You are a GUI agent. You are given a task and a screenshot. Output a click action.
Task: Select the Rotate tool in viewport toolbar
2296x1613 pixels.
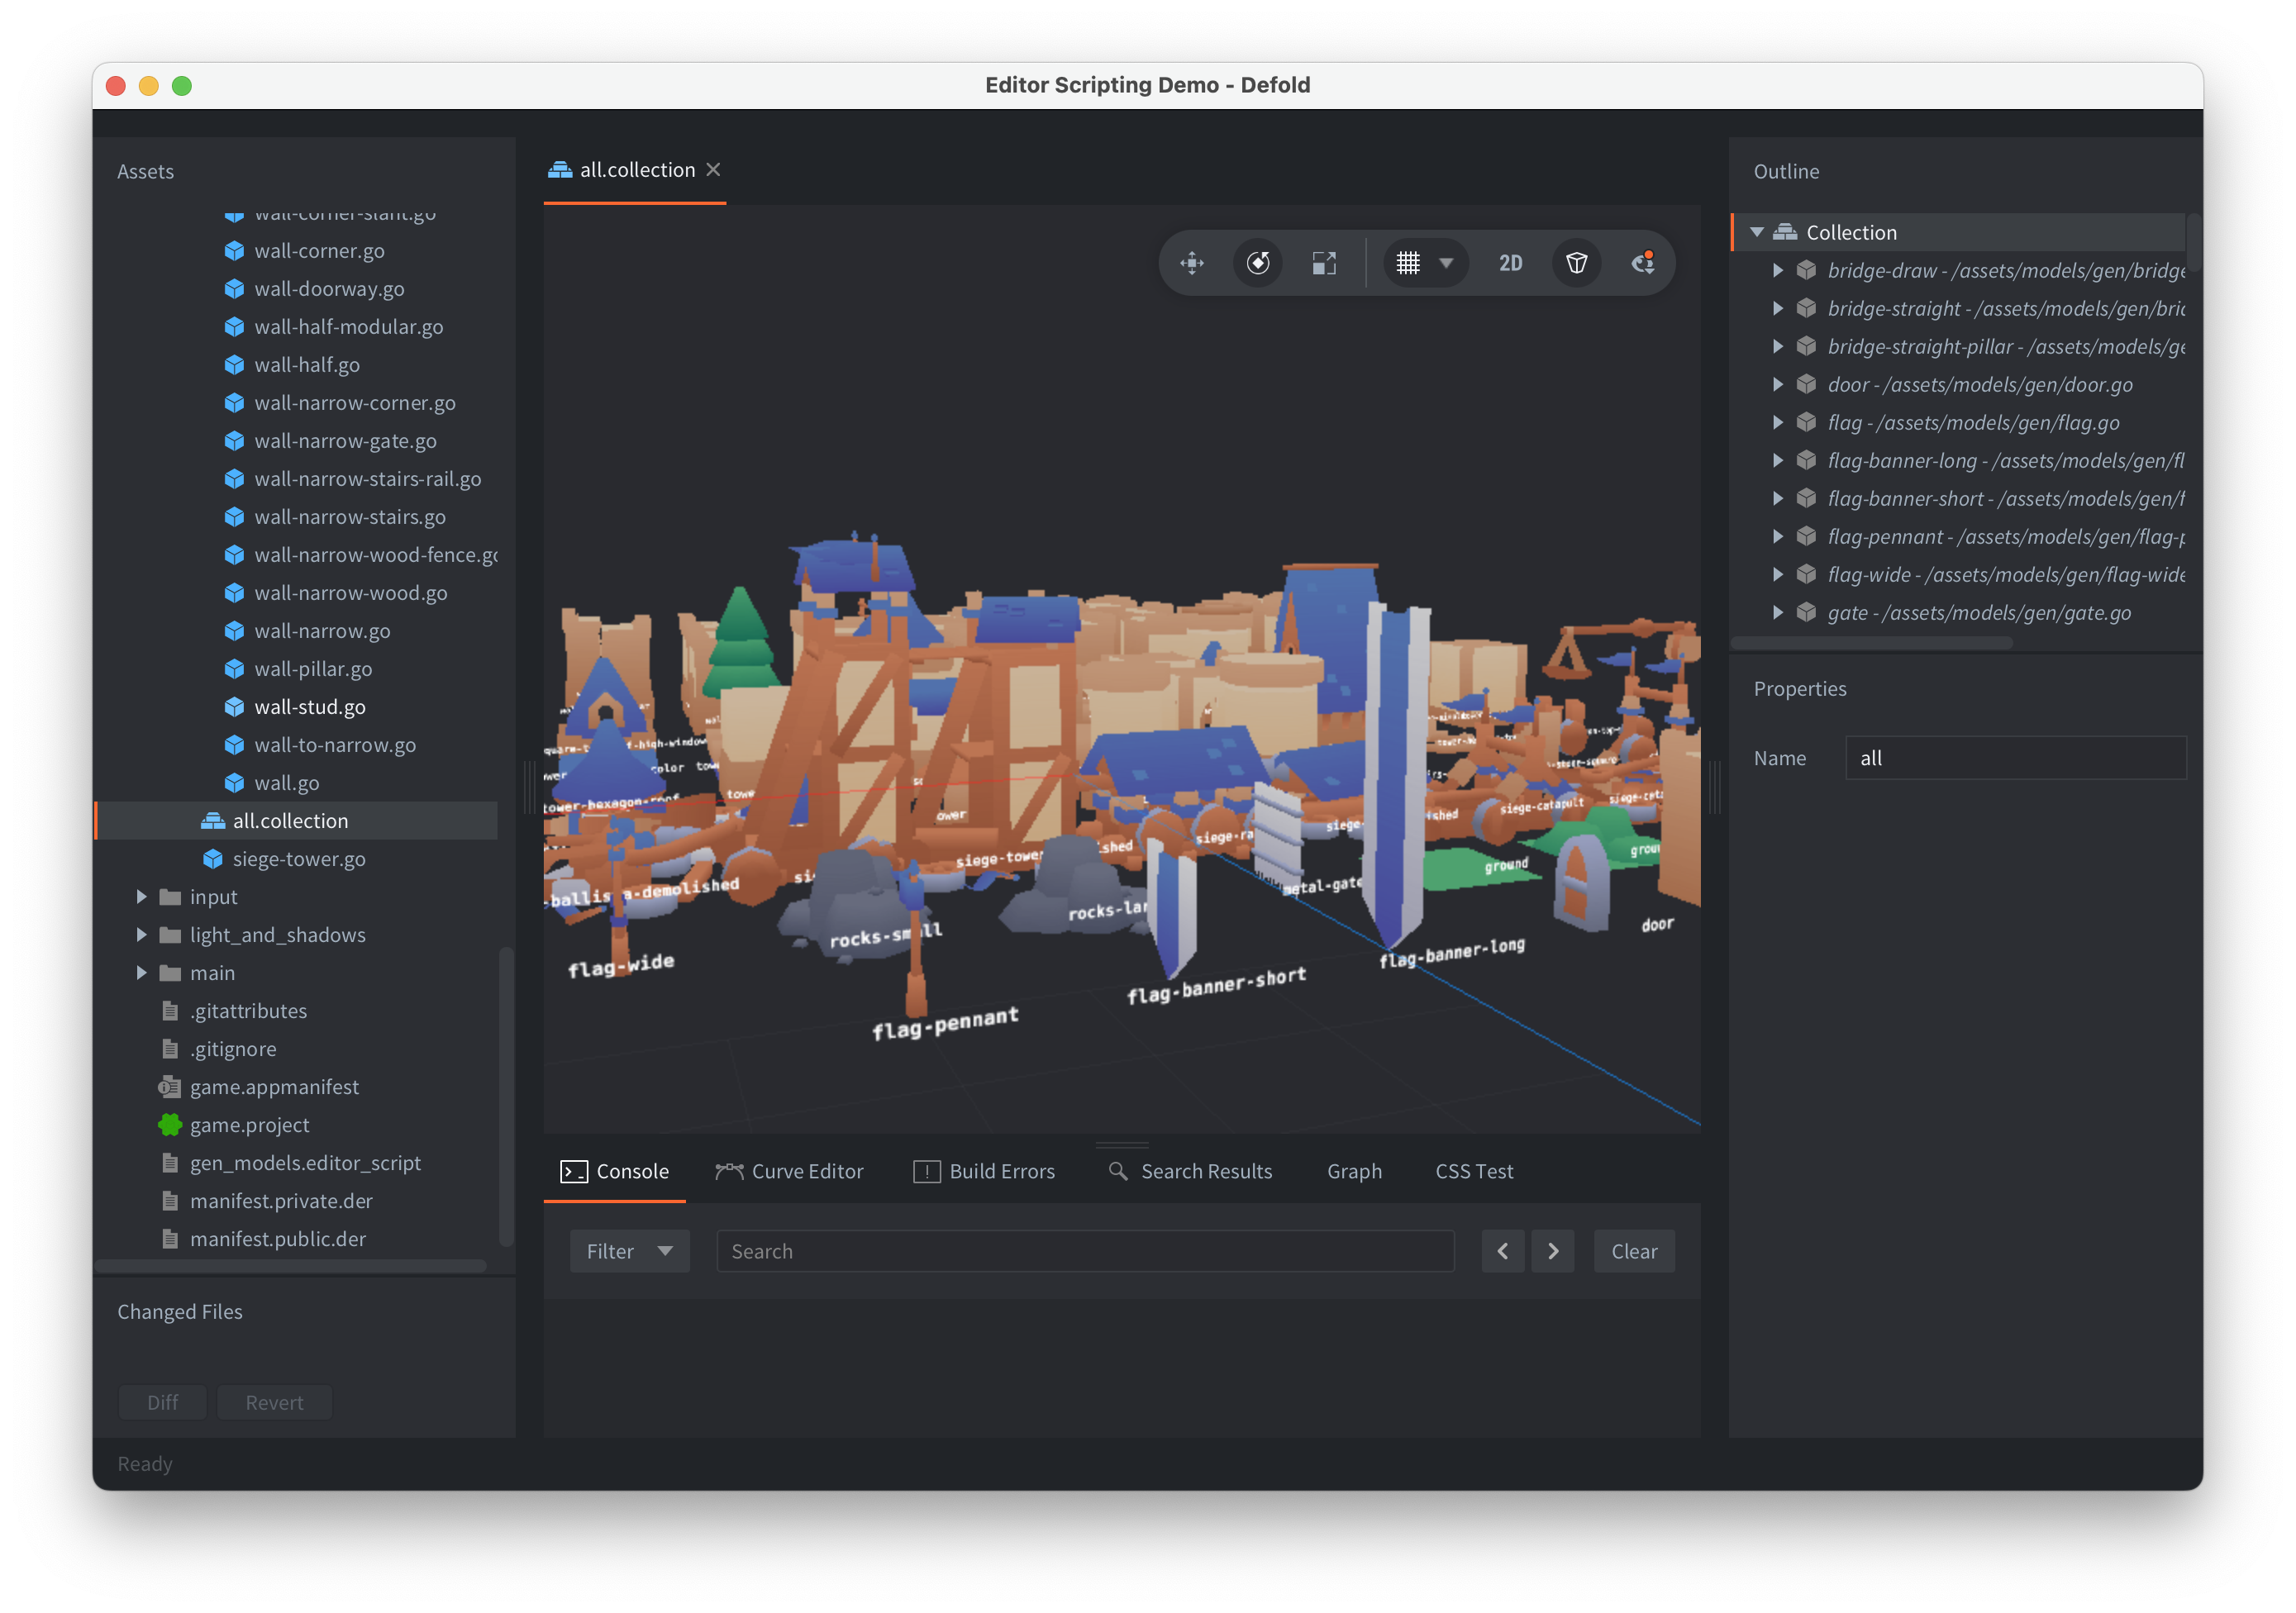click(1258, 263)
